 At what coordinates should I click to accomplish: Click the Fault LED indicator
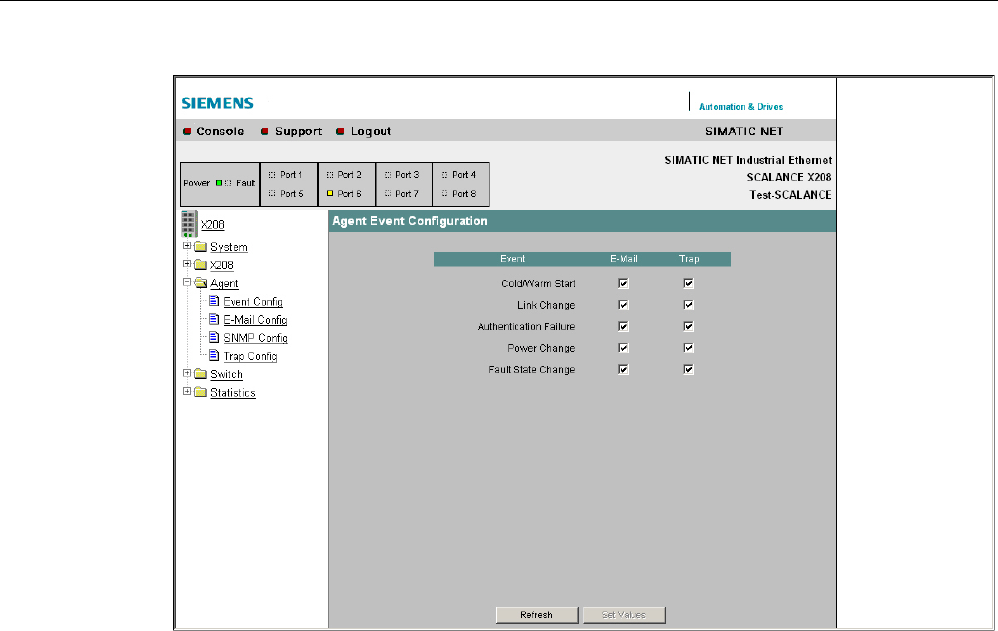pos(228,183)
